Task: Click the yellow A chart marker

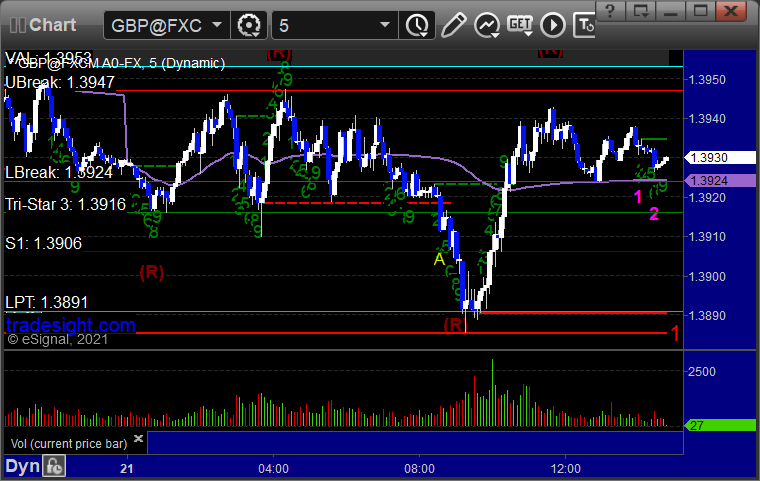Action: [x=439, y=259]
